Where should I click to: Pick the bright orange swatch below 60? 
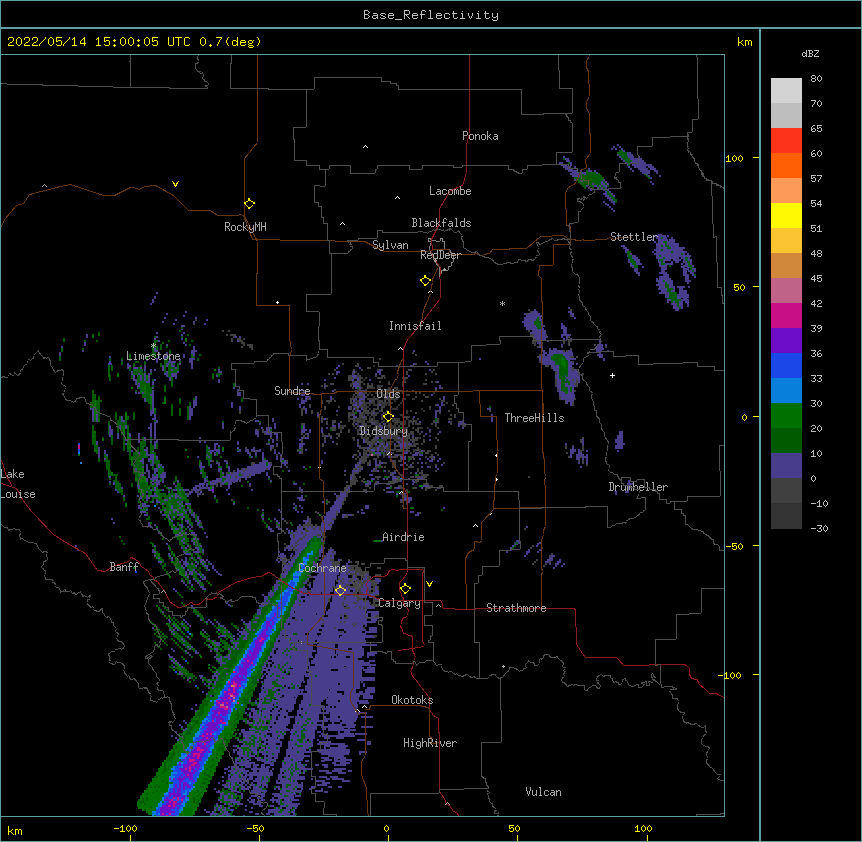tap(786, 165)
